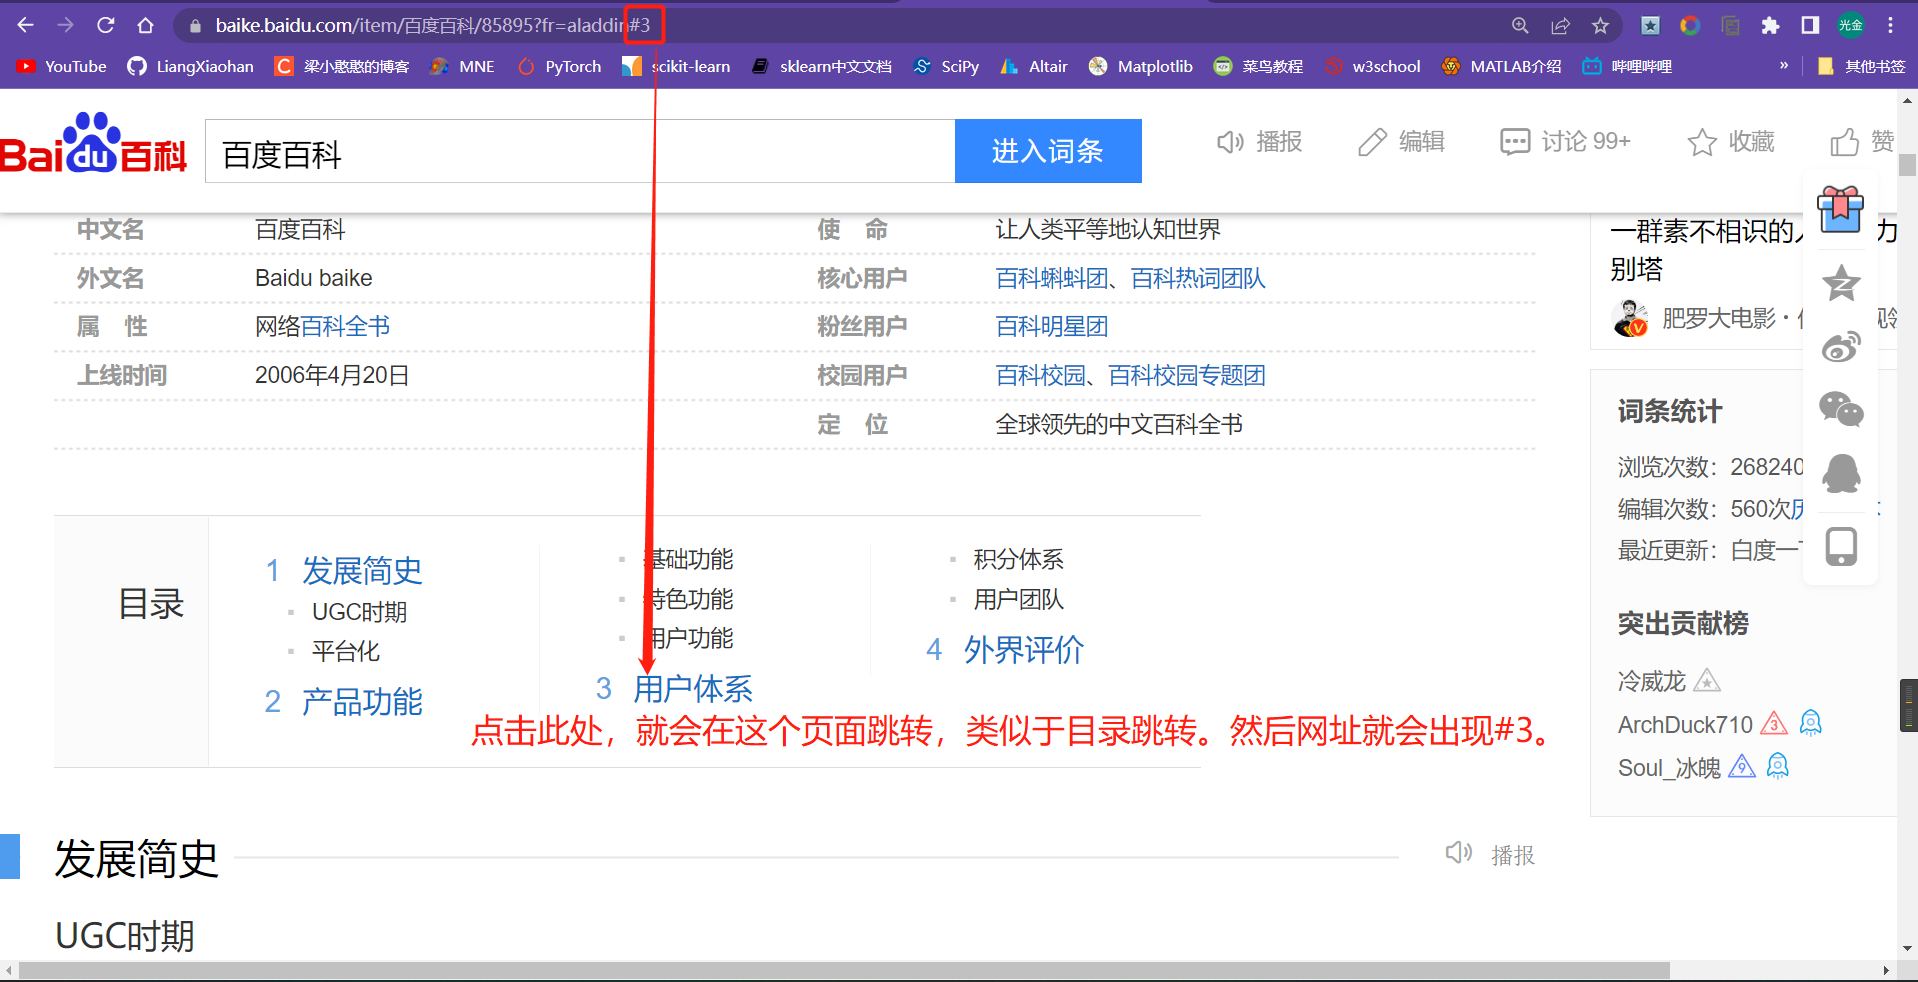
Task: Open contributor 冷威龙 profile
Action: (1652, 682)
